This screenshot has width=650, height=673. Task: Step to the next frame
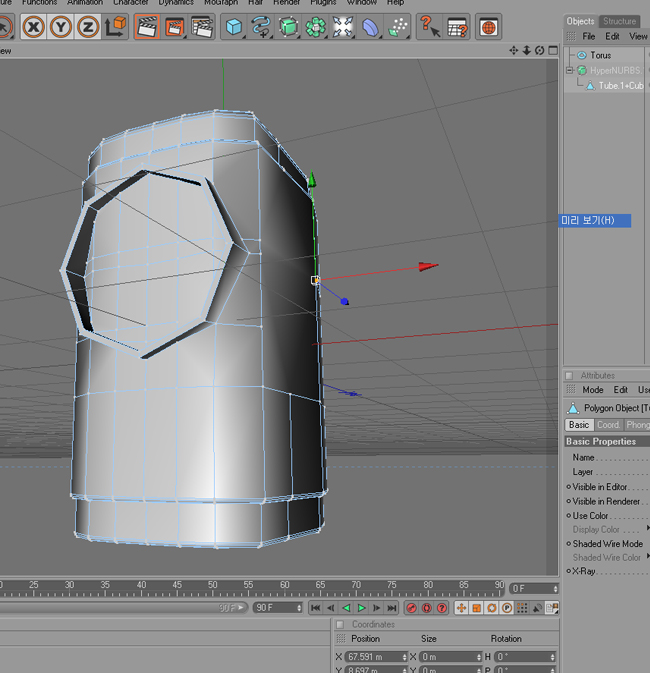(x=377, y=608)
